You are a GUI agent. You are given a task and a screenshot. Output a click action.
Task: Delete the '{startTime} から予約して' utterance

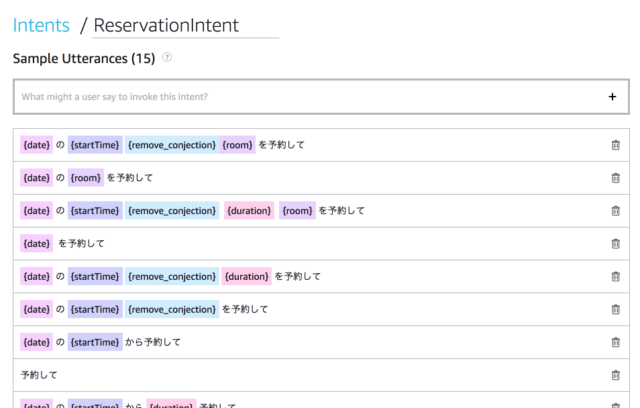pyautogui.click(x=616, y=342)
